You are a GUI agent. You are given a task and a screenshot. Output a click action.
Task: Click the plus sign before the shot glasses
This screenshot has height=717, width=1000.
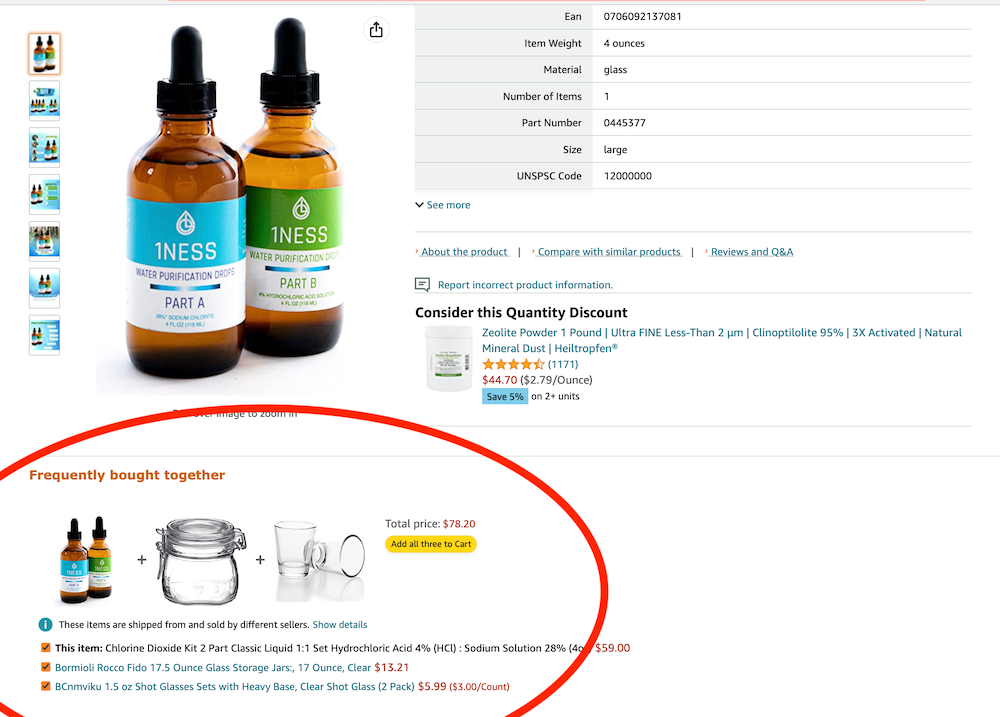pyautogui.click(x=260, y=559)
